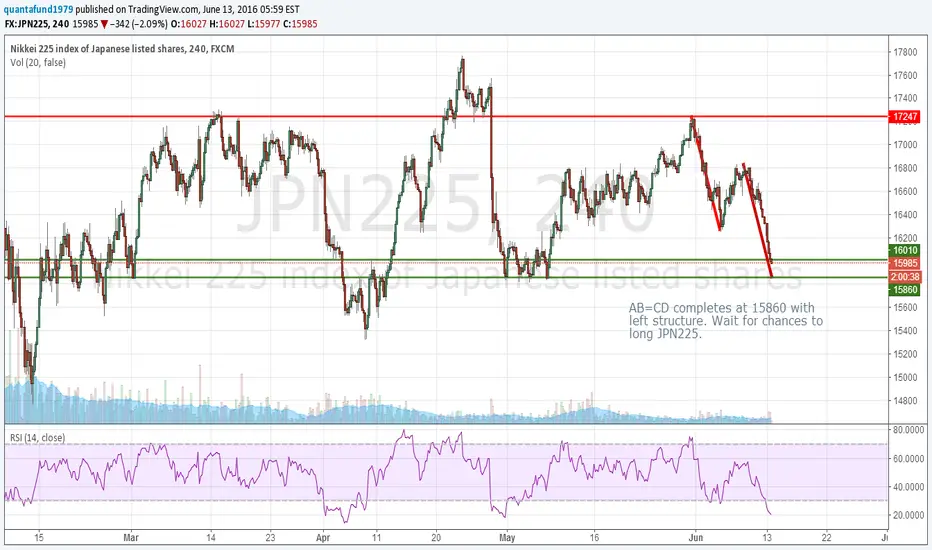Select the C:15985 close value
Screen dimensions: 932x550
coord(300,24)
